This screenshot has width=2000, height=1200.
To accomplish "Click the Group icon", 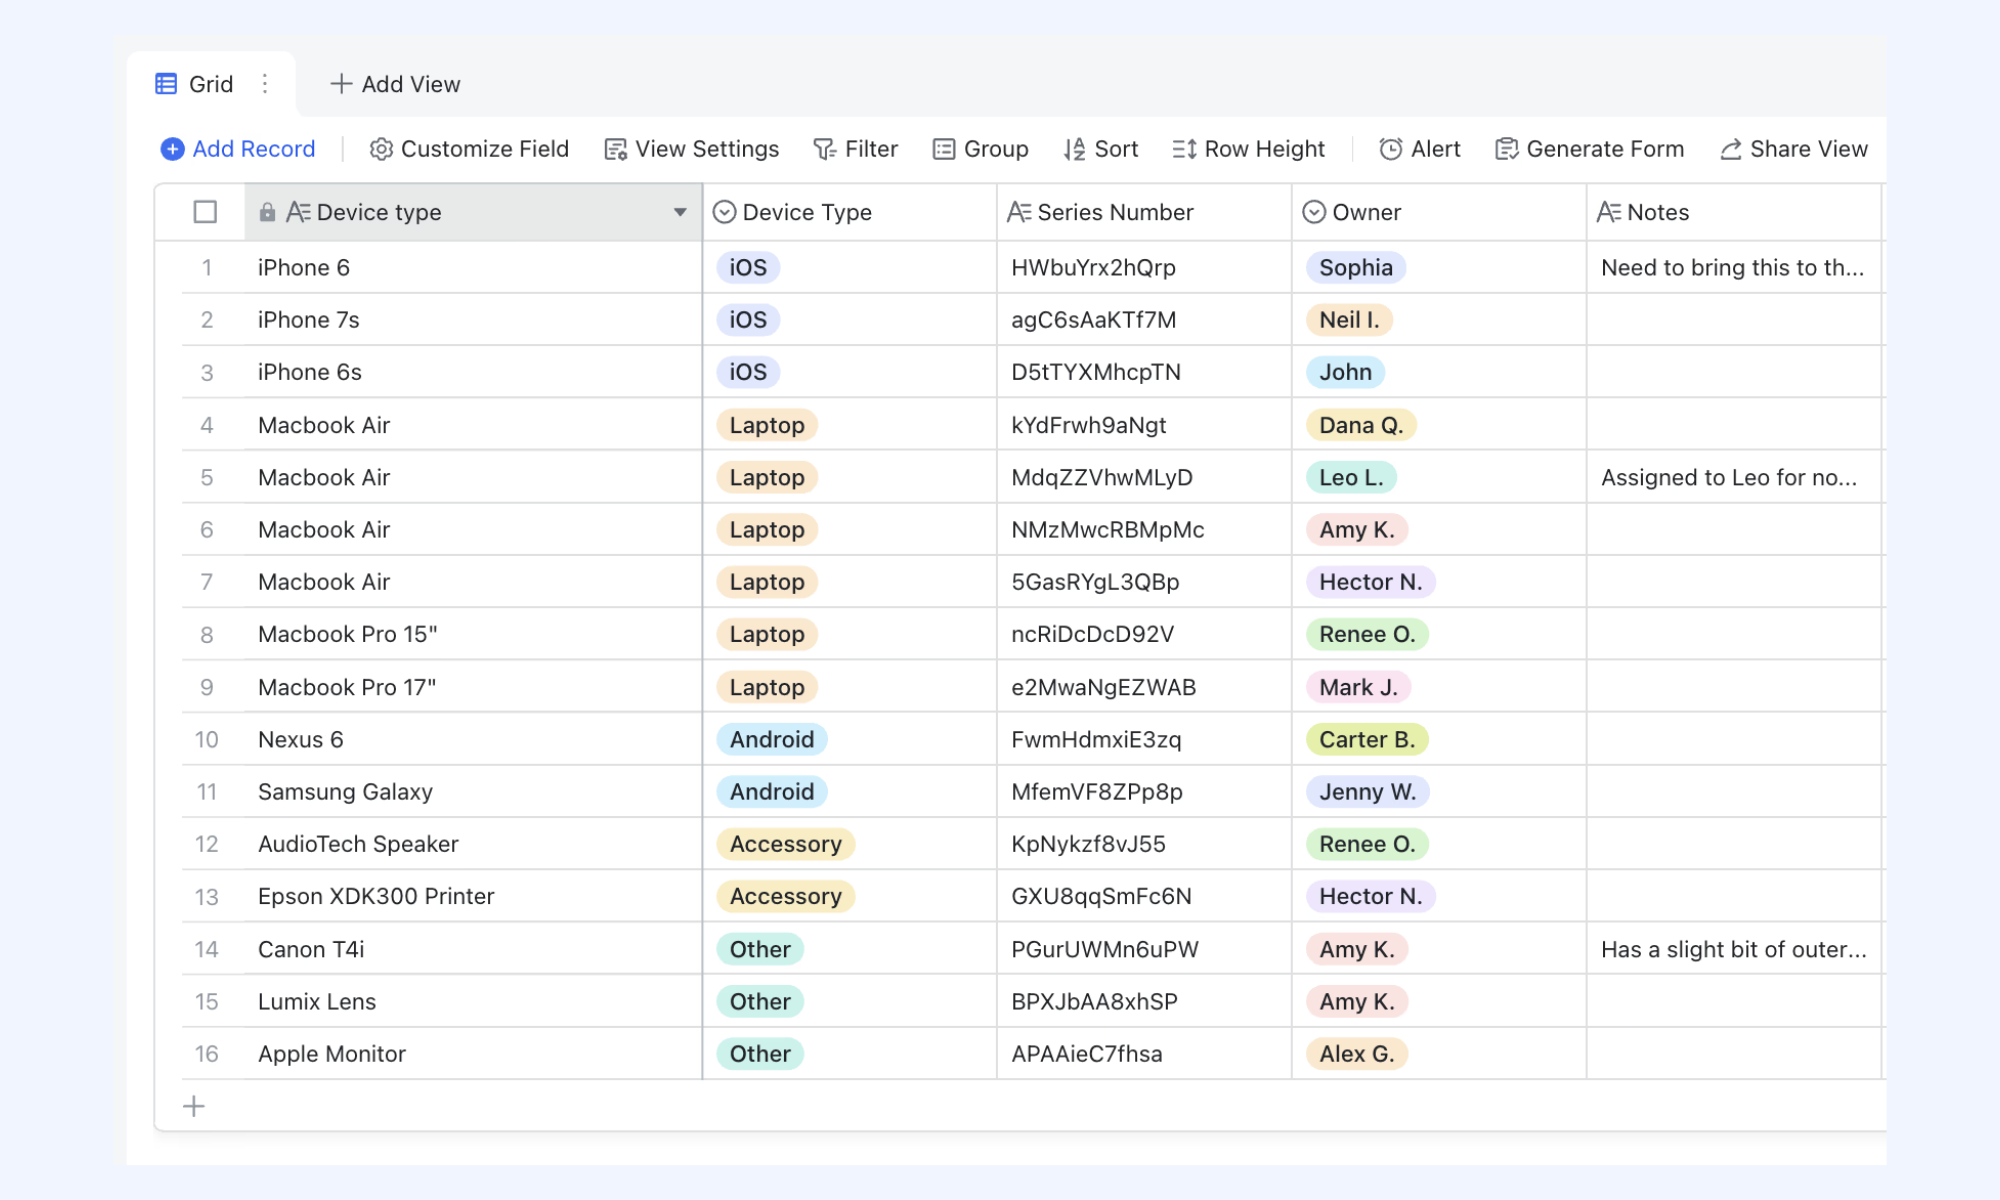I will 944,149.
